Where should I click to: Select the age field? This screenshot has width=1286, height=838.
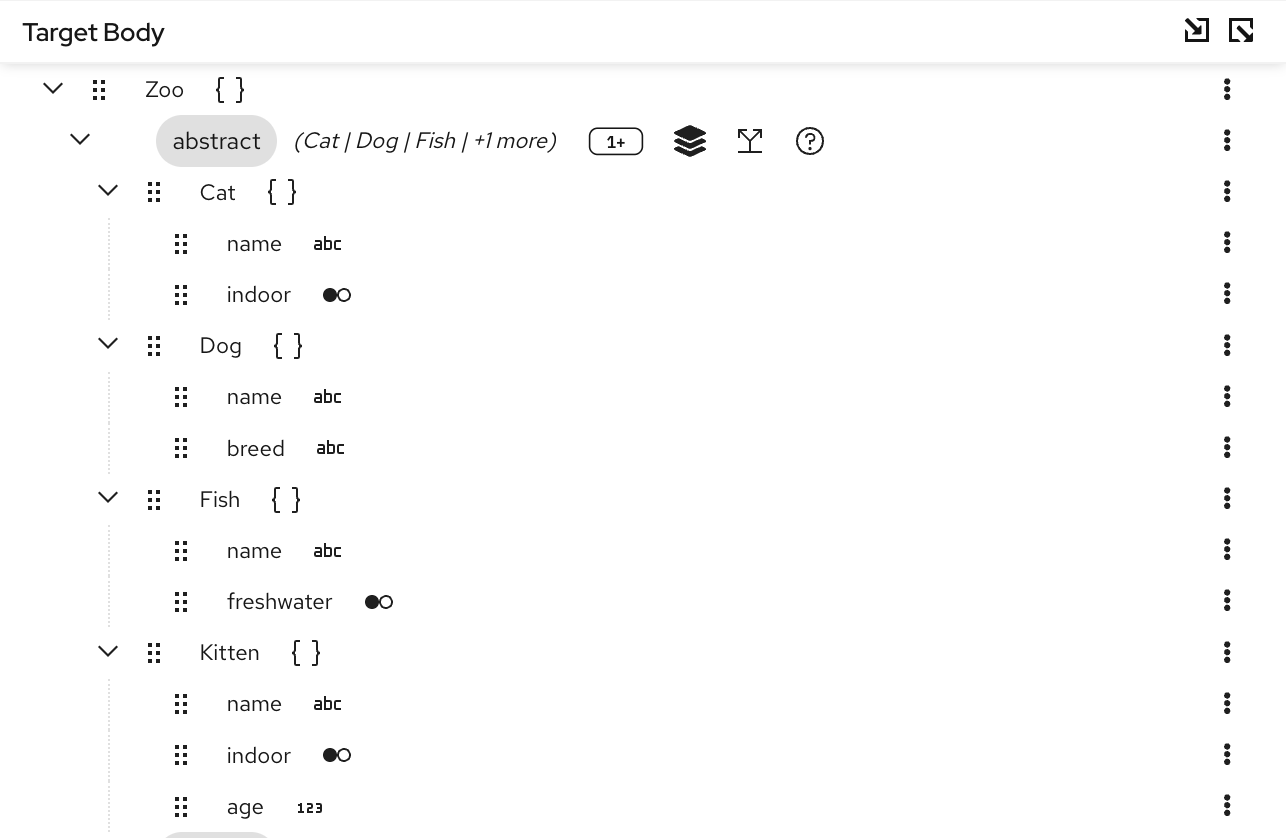click(x=245, y=807)
